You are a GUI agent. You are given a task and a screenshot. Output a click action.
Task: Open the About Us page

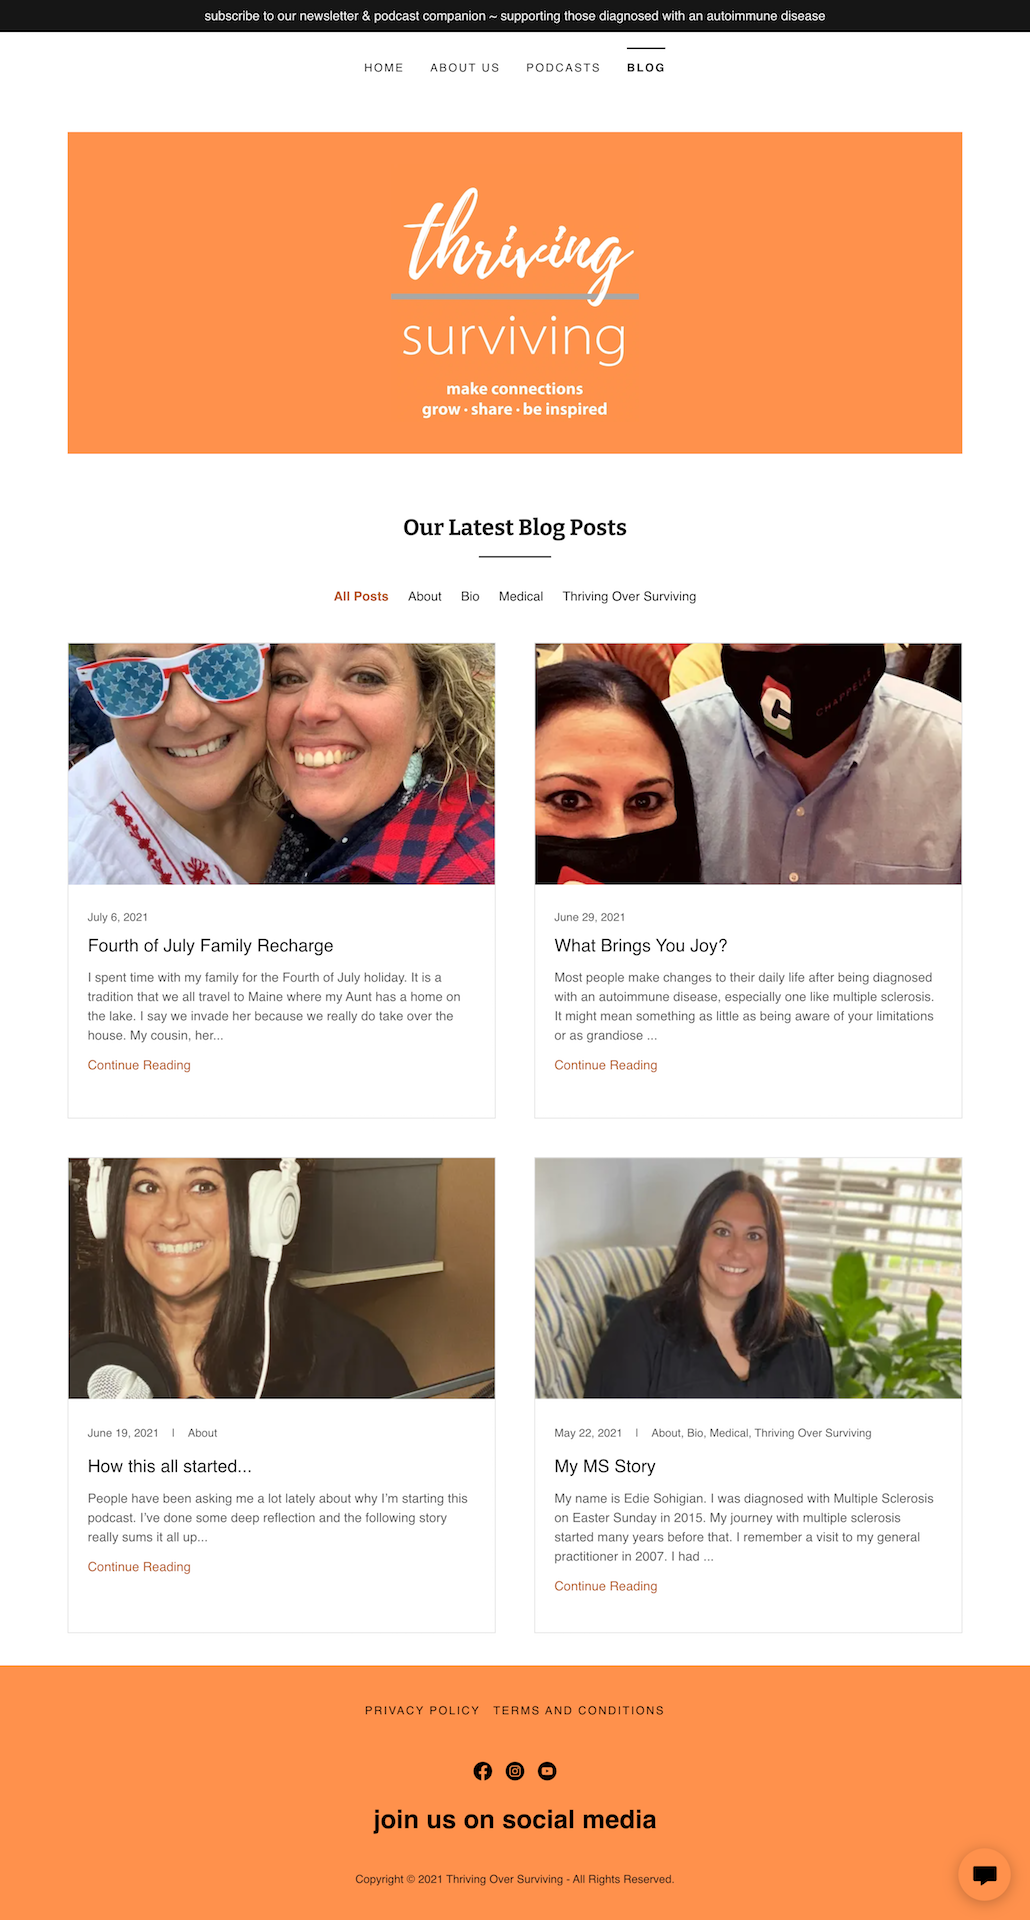click(x=465, y=68)
